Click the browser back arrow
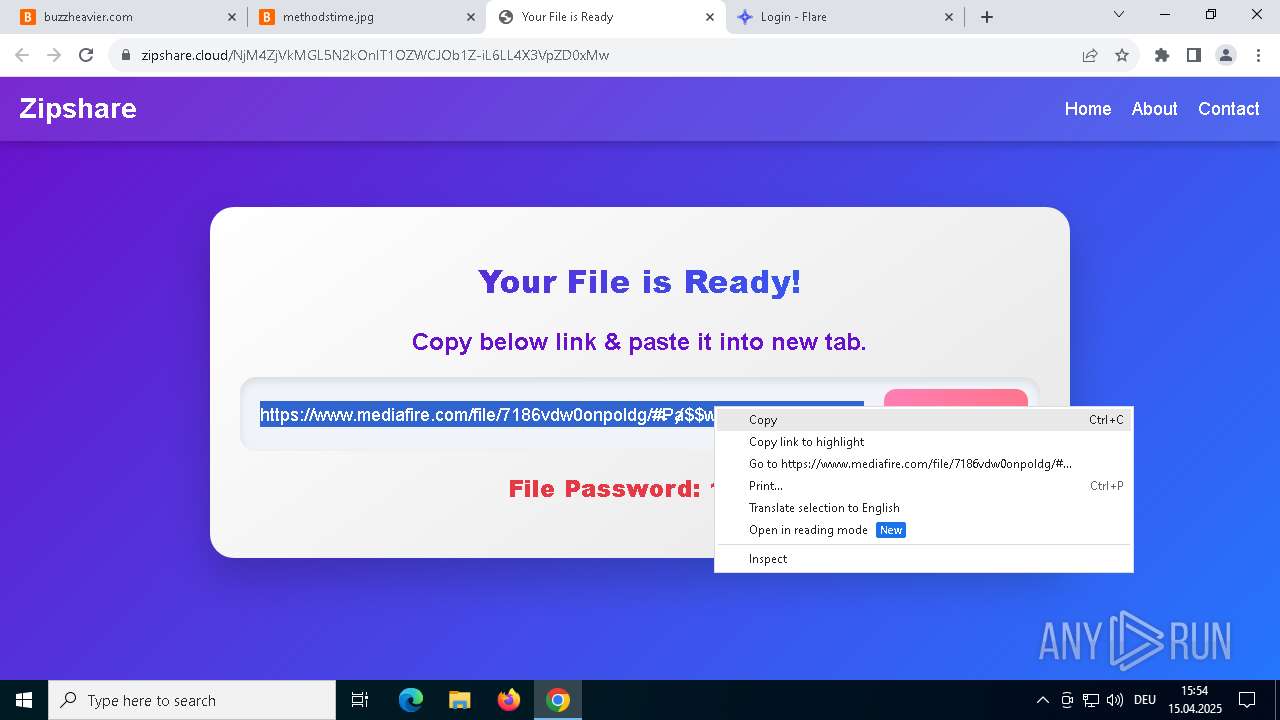 (x=22, y=55)
